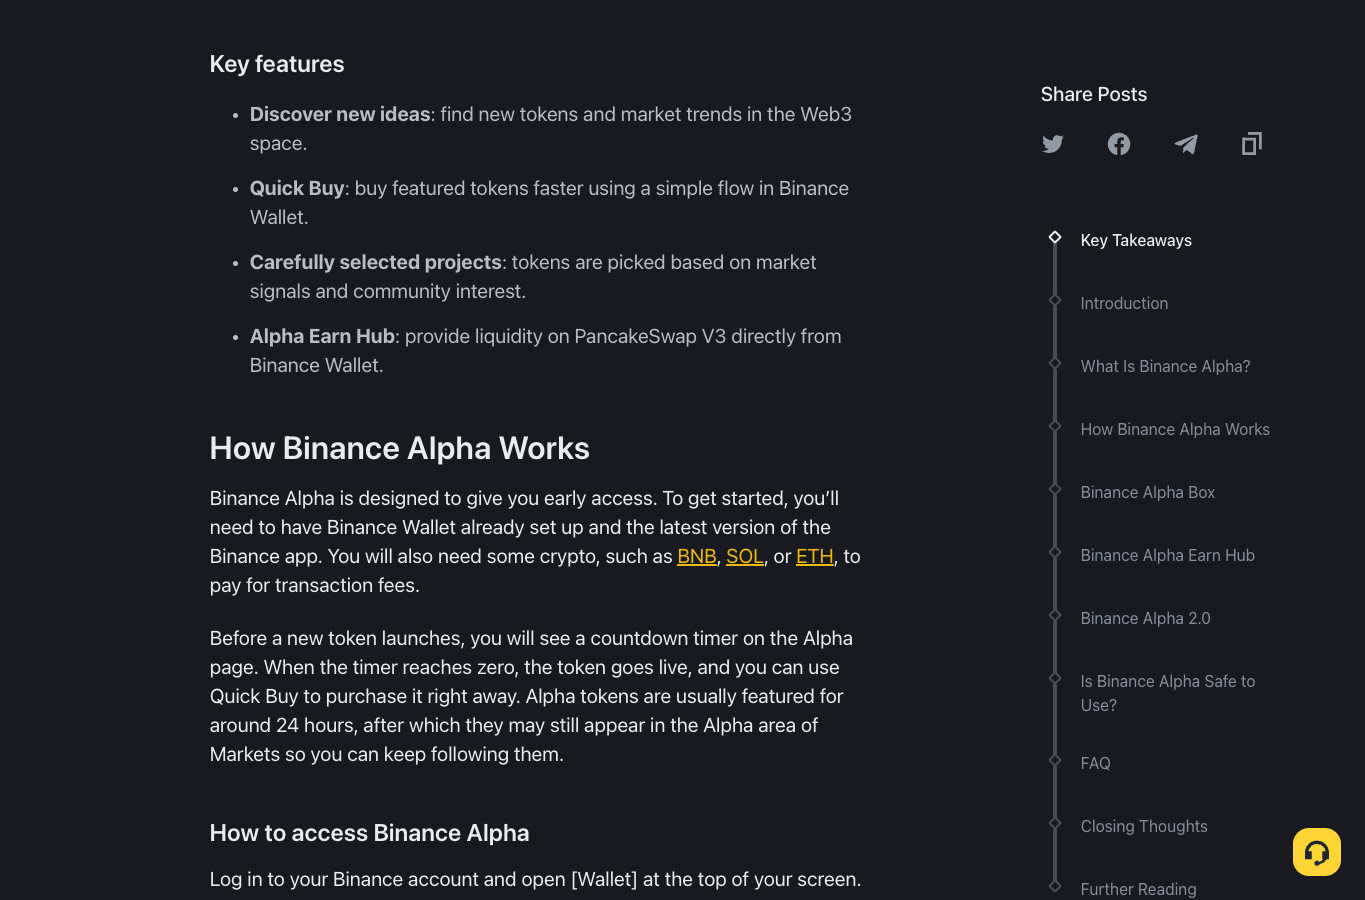The image size is (1365, 900).
Task: Click the 'Share Posts' label
Action: click(1093, 94)
